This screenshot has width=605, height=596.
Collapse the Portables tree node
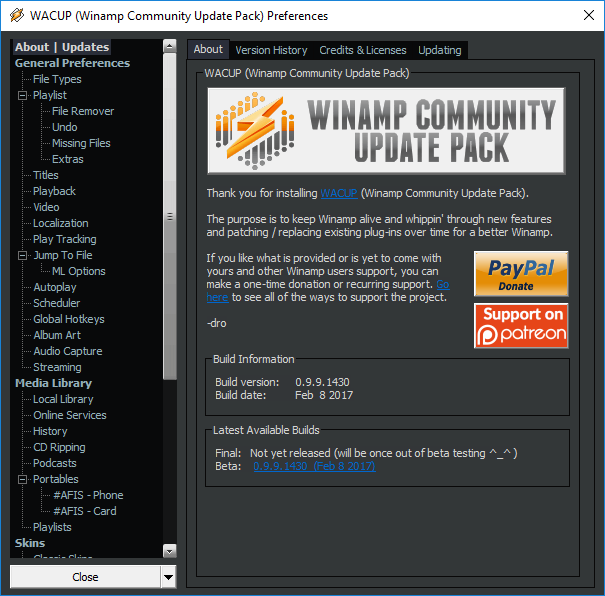pos(22,479)
